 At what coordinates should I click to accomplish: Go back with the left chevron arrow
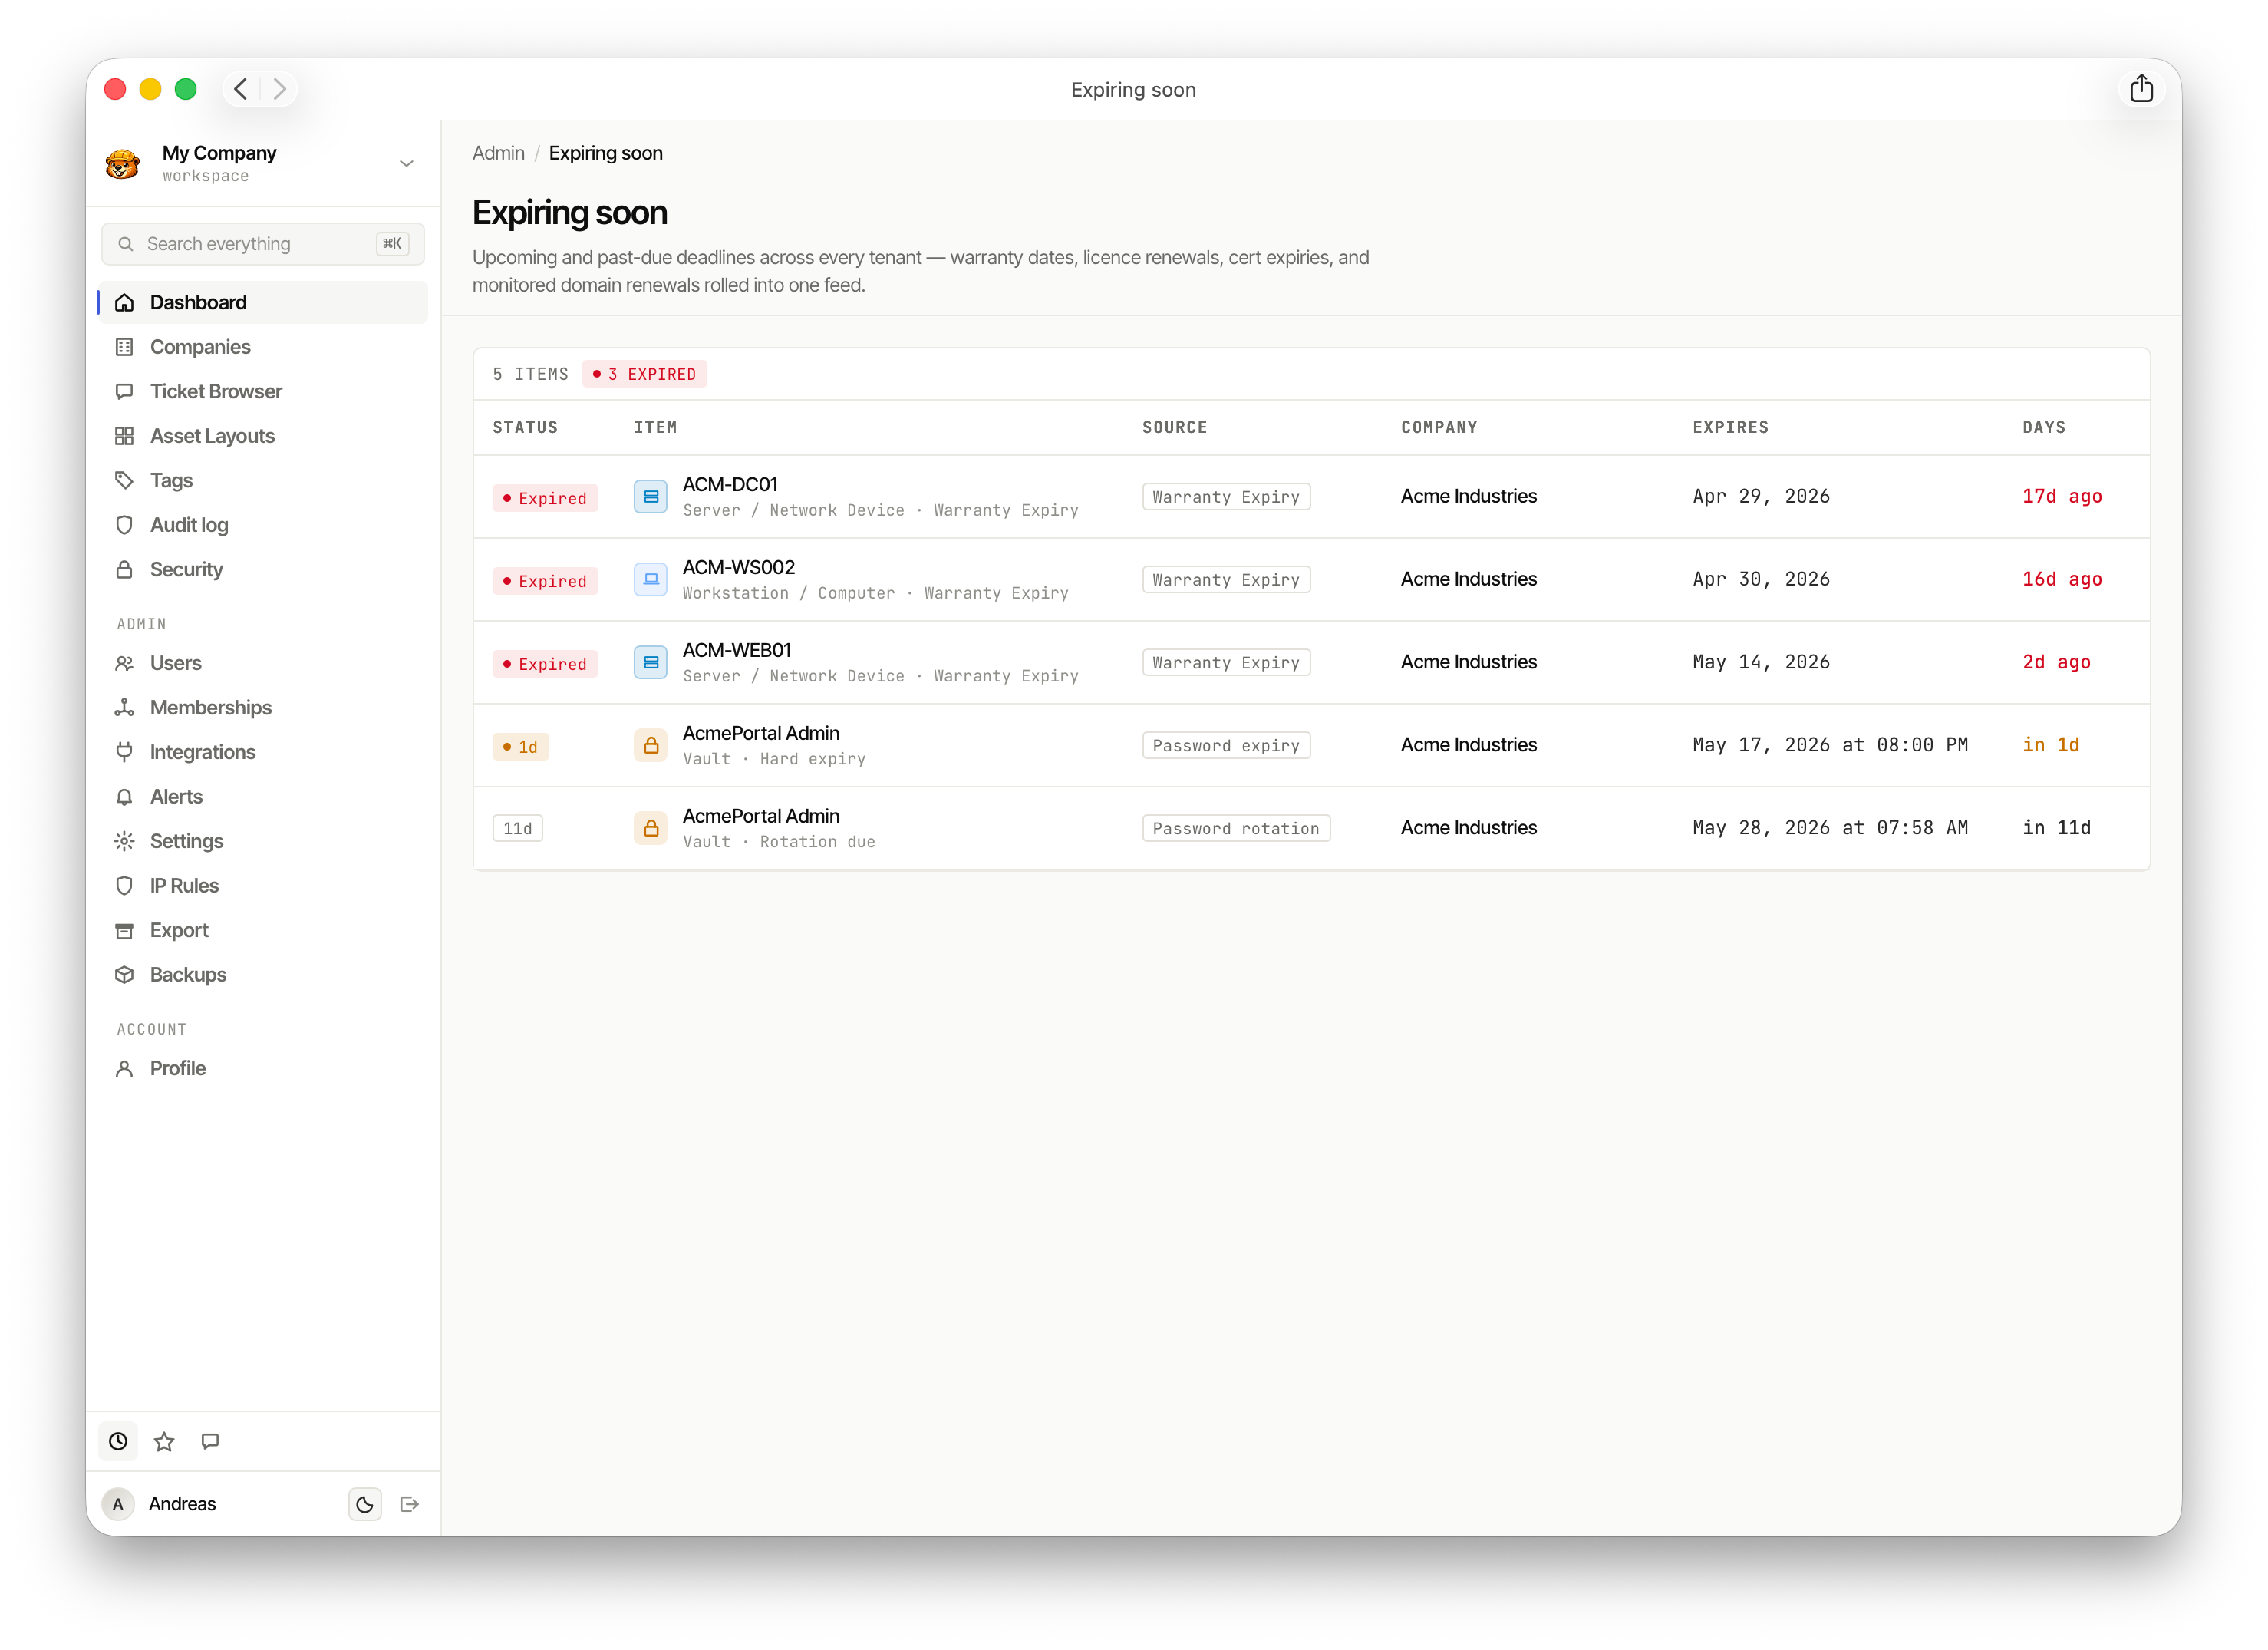pyautogui.click(x=241, y=89)
